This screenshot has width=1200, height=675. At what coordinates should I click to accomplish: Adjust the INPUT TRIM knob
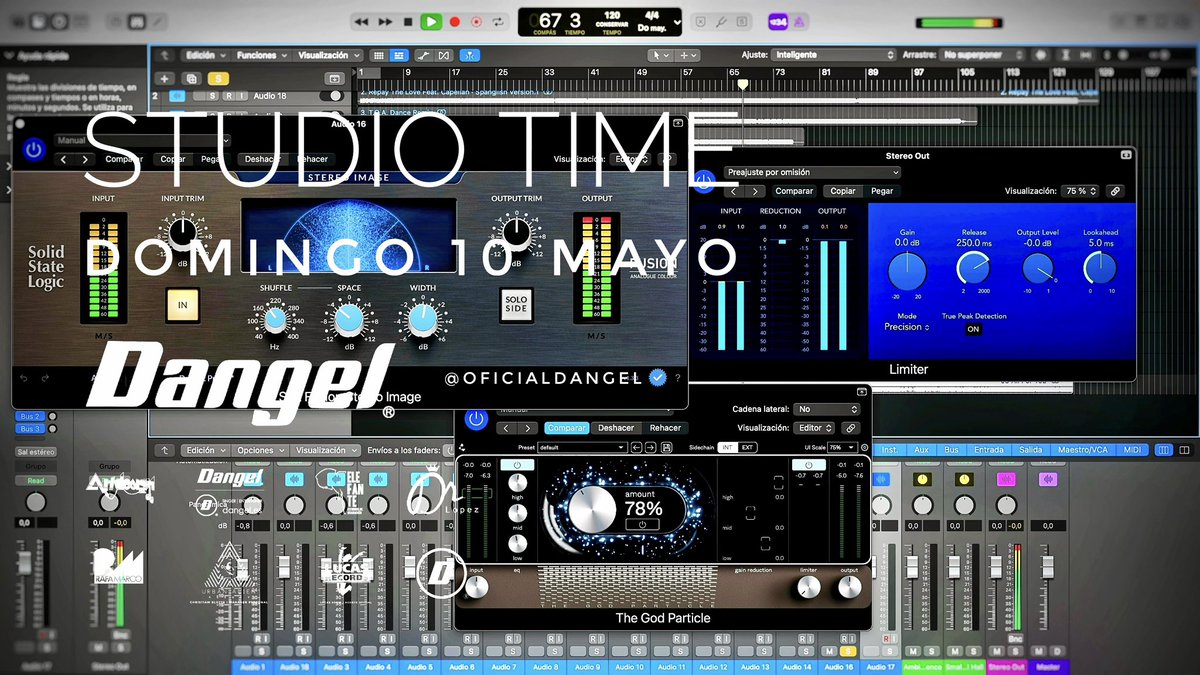181,233
